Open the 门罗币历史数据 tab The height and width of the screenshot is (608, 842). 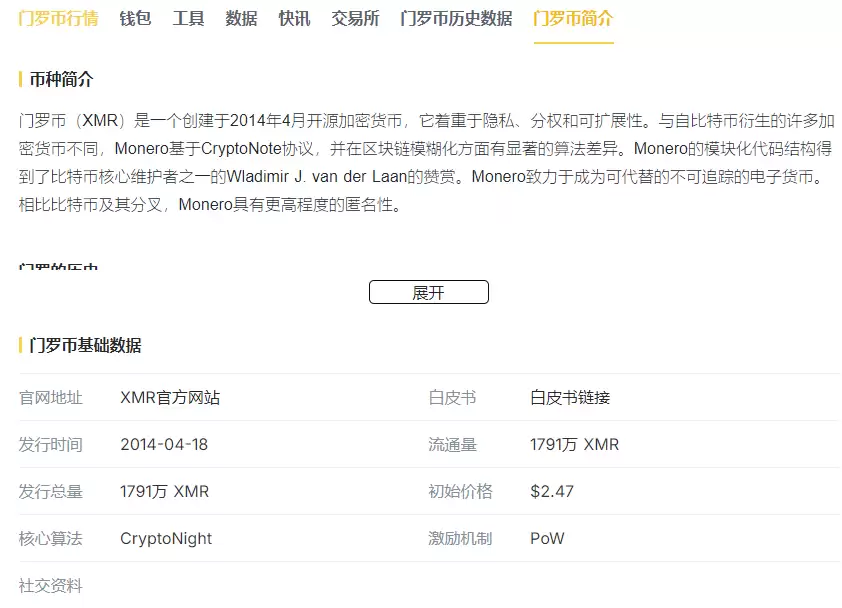pyautogui.click(x=456, y=19)
